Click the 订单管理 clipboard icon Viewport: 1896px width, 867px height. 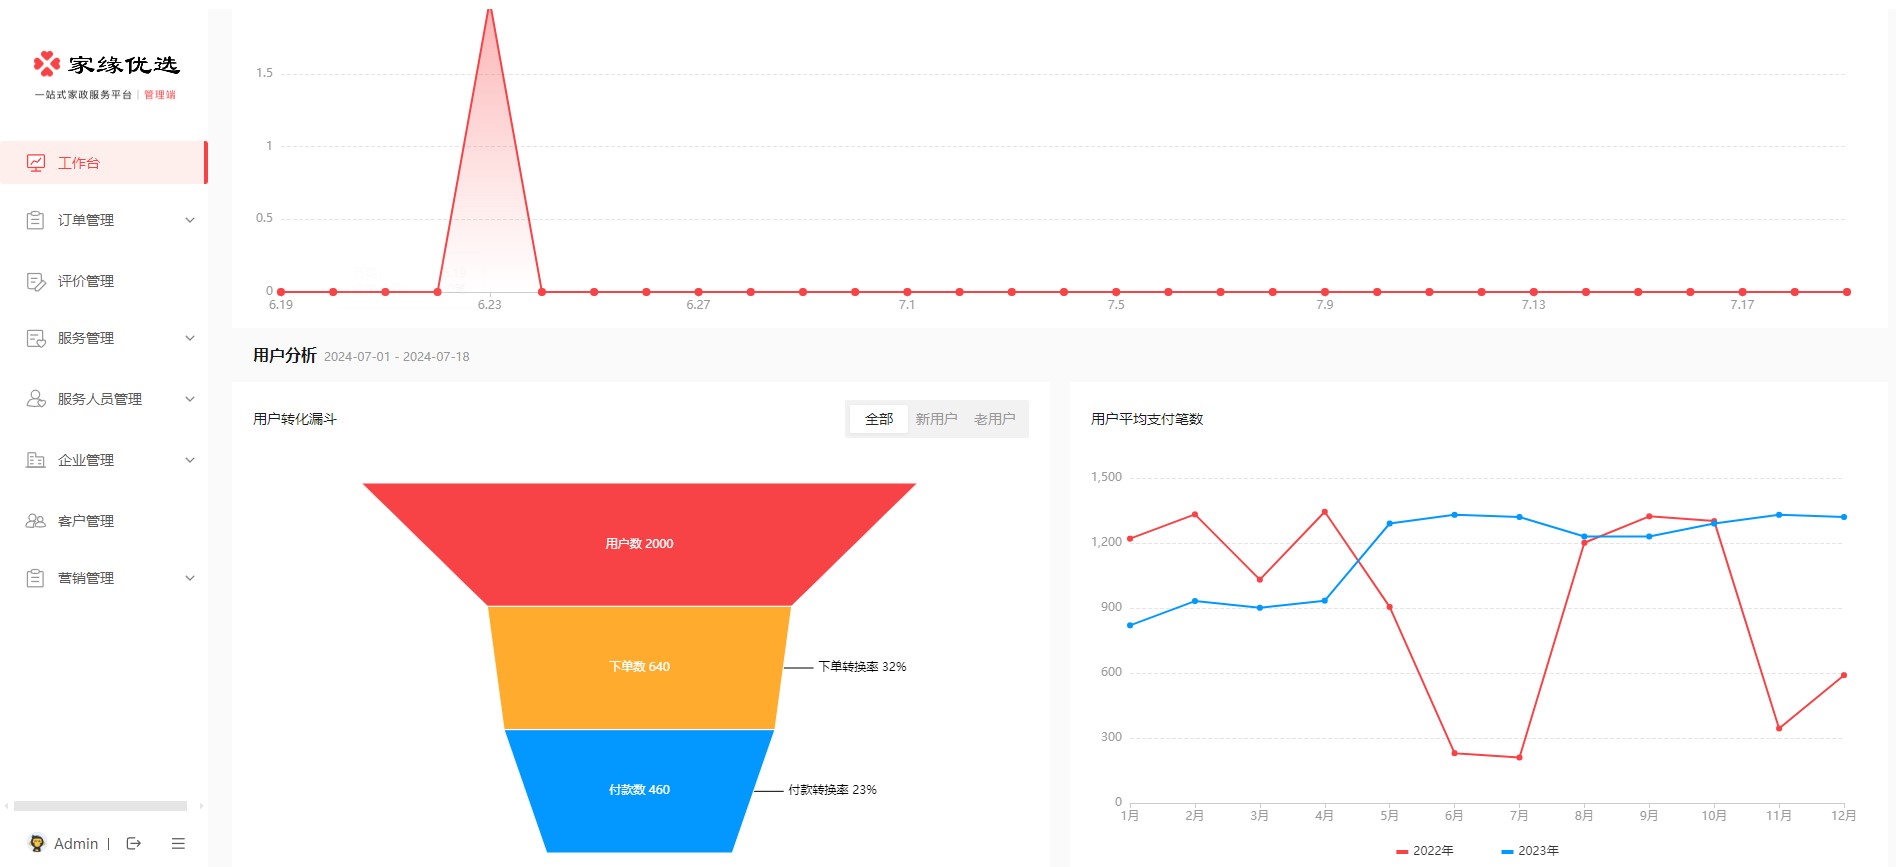[x=36, y=220]
